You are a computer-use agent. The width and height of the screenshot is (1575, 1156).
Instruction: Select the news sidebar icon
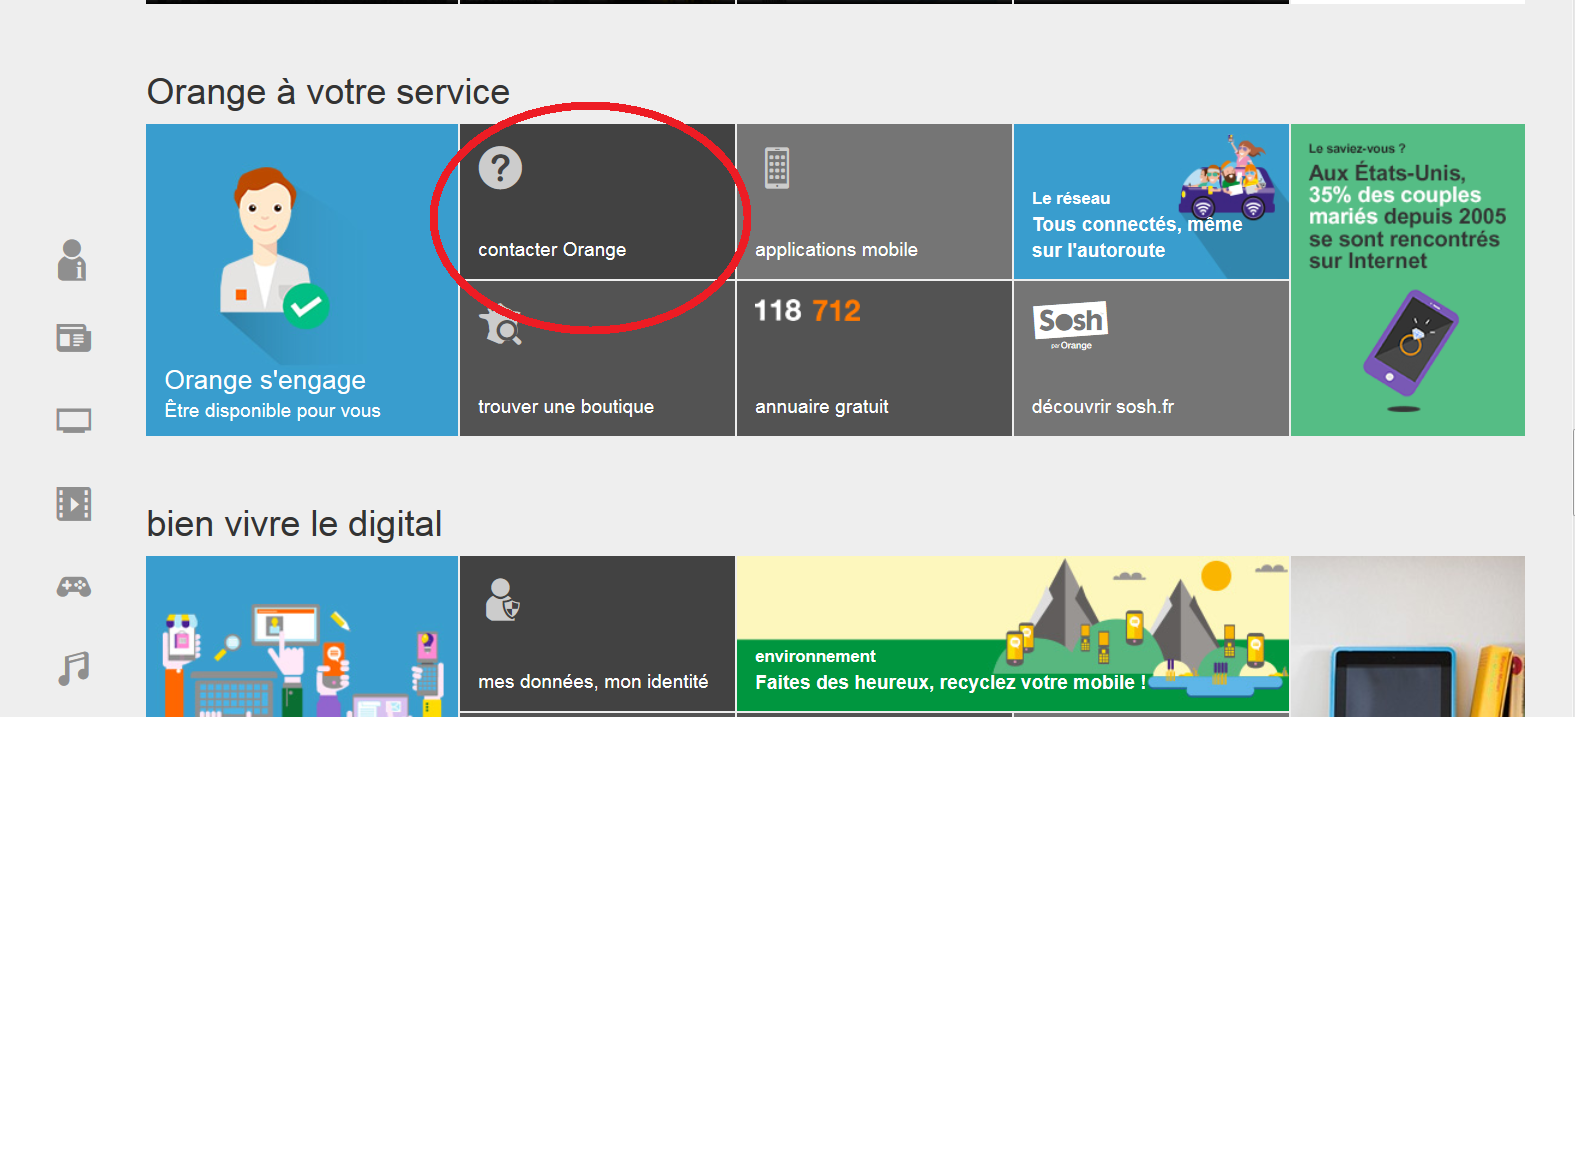[73, 339]
